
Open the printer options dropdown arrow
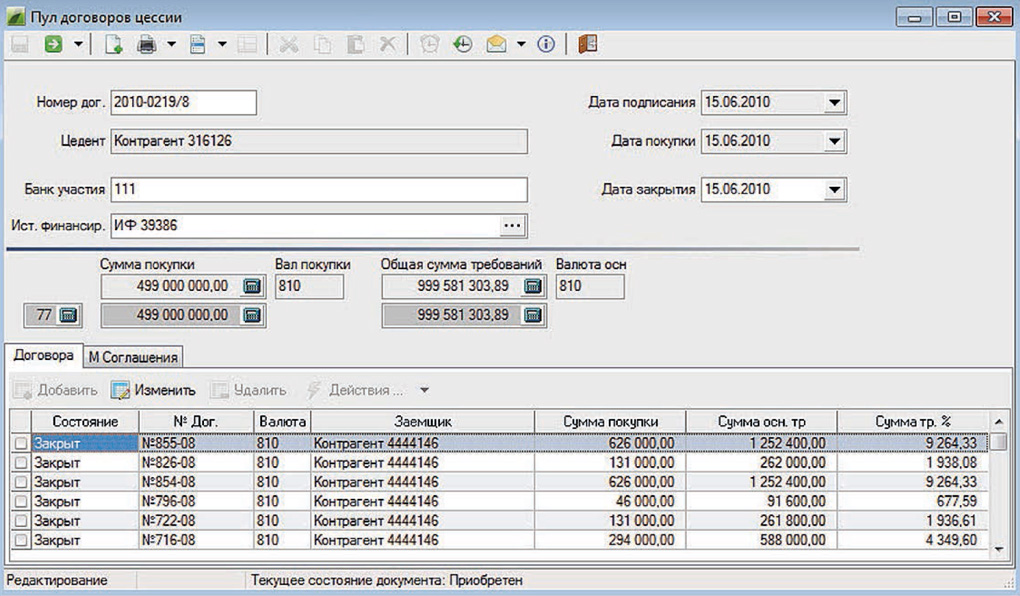click(171, 45)
